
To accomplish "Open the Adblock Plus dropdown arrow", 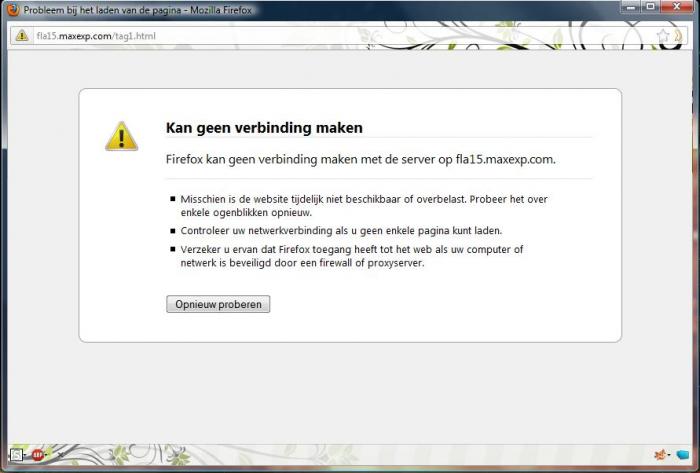I will tap(46, 455).
